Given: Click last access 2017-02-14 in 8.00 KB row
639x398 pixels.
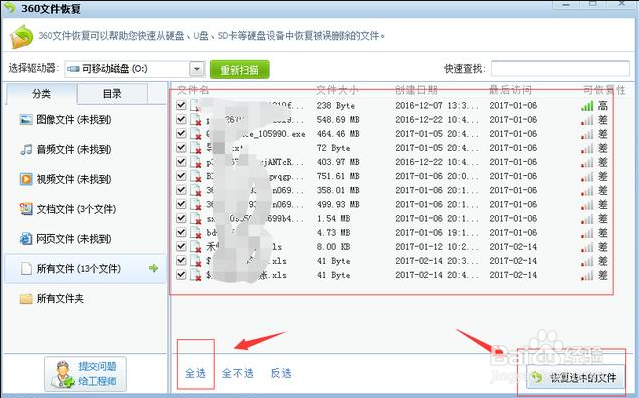Looking at the screenshot, I should point(513,247).
